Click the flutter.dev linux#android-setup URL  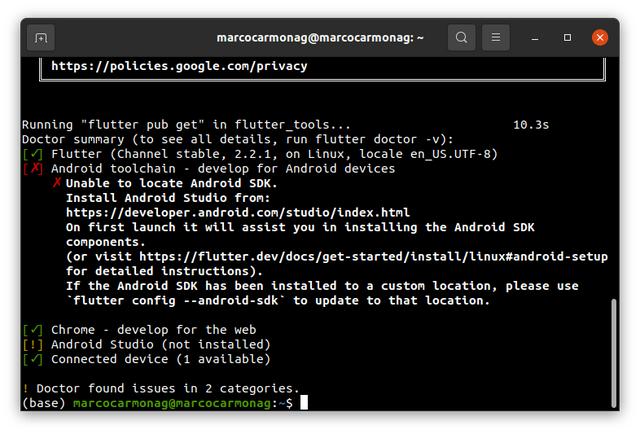point(373,257)
